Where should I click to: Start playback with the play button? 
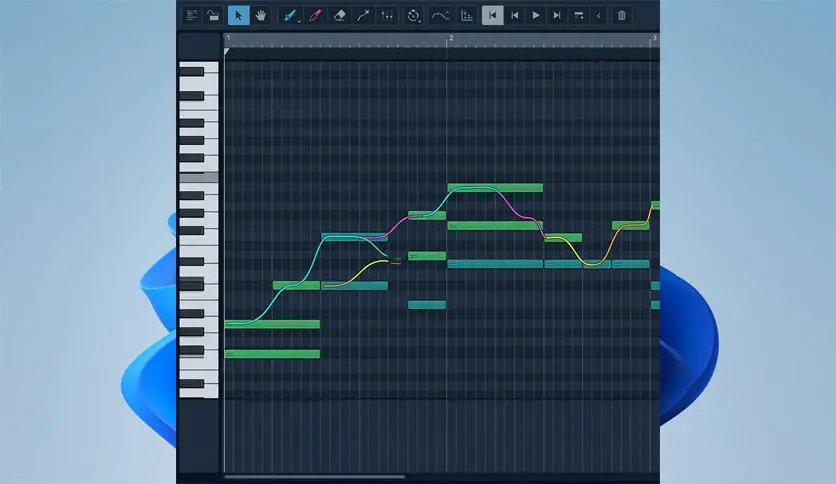tap(536, 15)
